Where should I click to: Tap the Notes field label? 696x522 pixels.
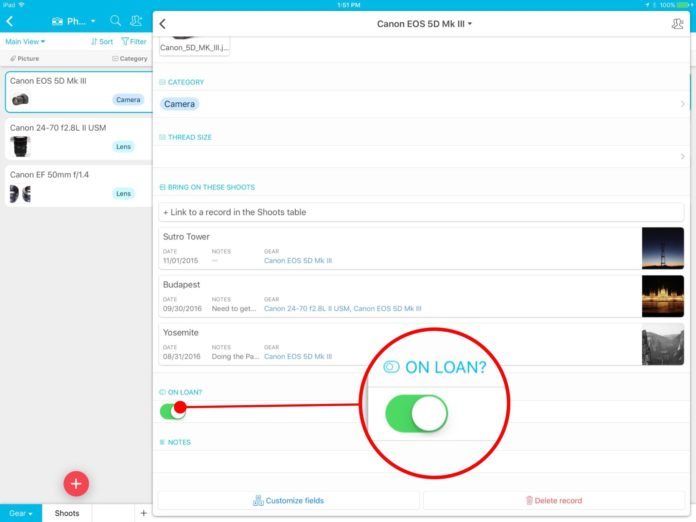pyautogui.click(x=175, y=442)
